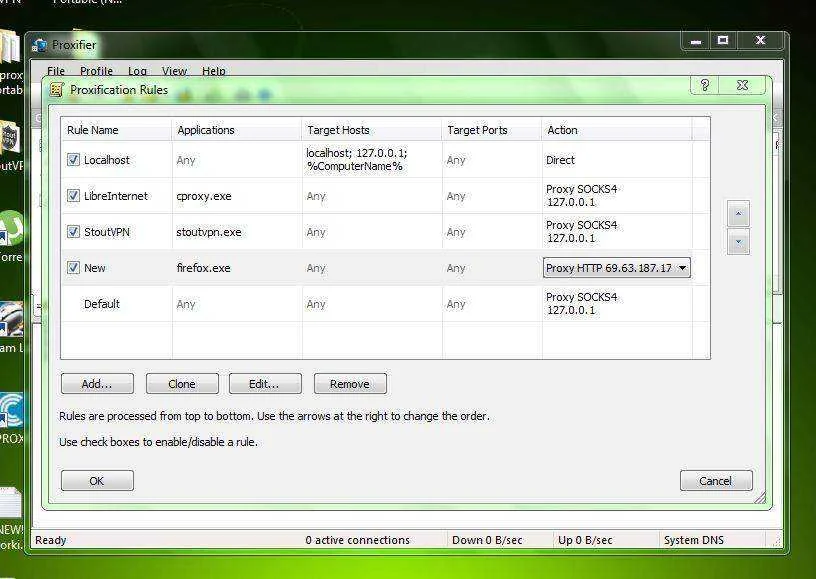
Task: Close the Proxification Rules dialog
Action: (x=742, y=85)
